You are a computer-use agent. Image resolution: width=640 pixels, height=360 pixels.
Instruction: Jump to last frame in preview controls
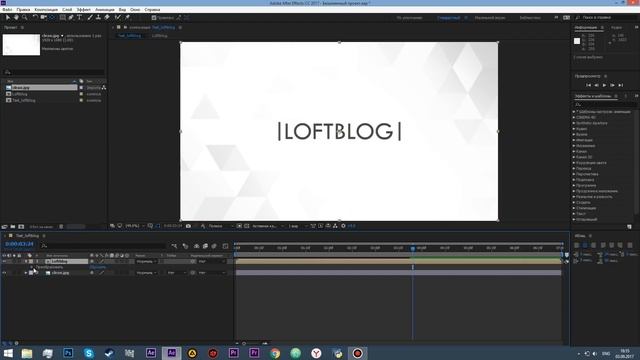[x=620, y=85]
